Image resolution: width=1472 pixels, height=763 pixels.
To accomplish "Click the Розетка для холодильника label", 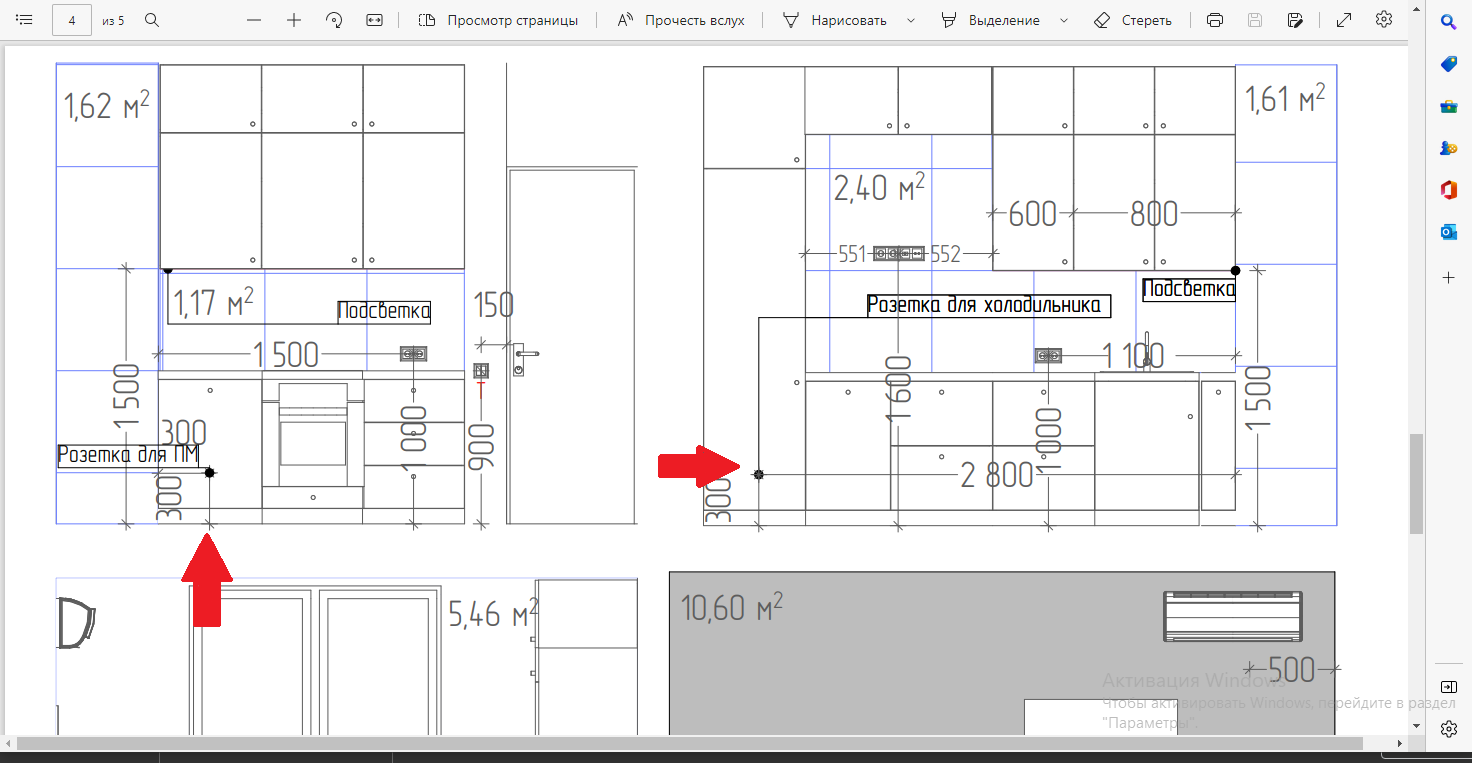I will tap(989, 305).
